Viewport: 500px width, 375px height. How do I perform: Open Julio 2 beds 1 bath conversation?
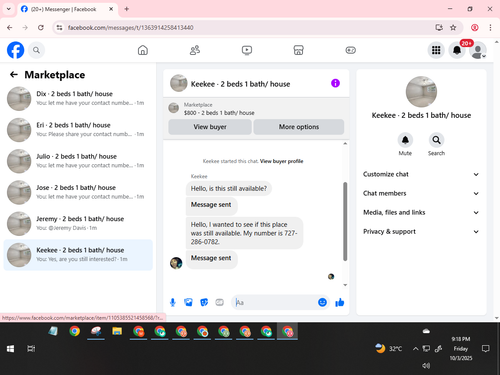(78, 161)
